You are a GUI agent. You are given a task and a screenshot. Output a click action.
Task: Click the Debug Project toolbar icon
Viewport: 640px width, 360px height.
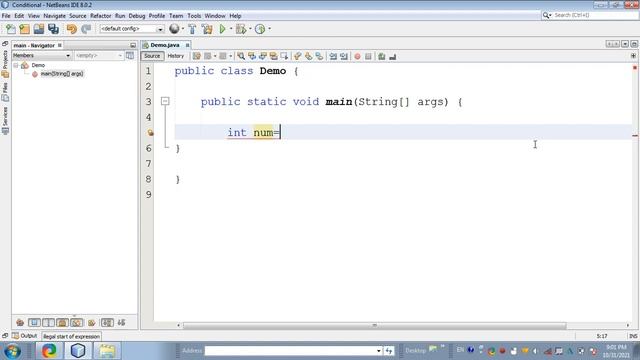pyautogui.click(x=241, y=29)
